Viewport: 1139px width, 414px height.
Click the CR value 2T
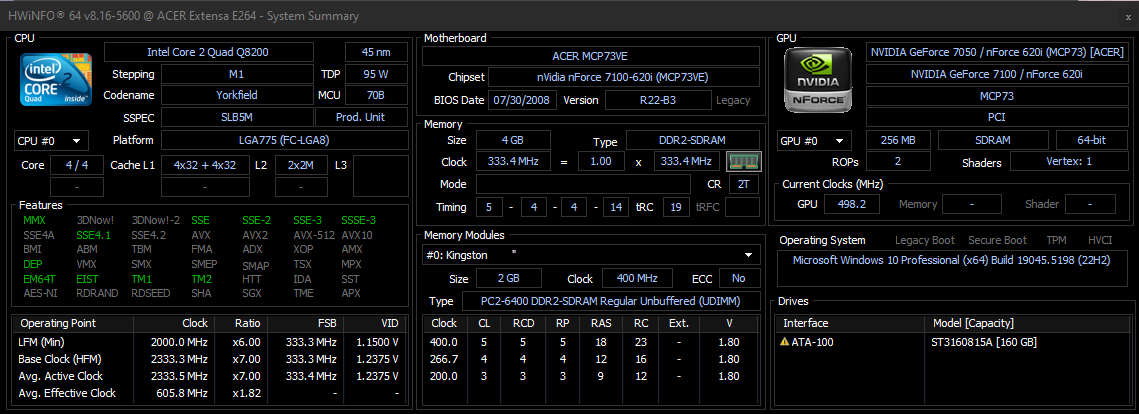(743, 184)
